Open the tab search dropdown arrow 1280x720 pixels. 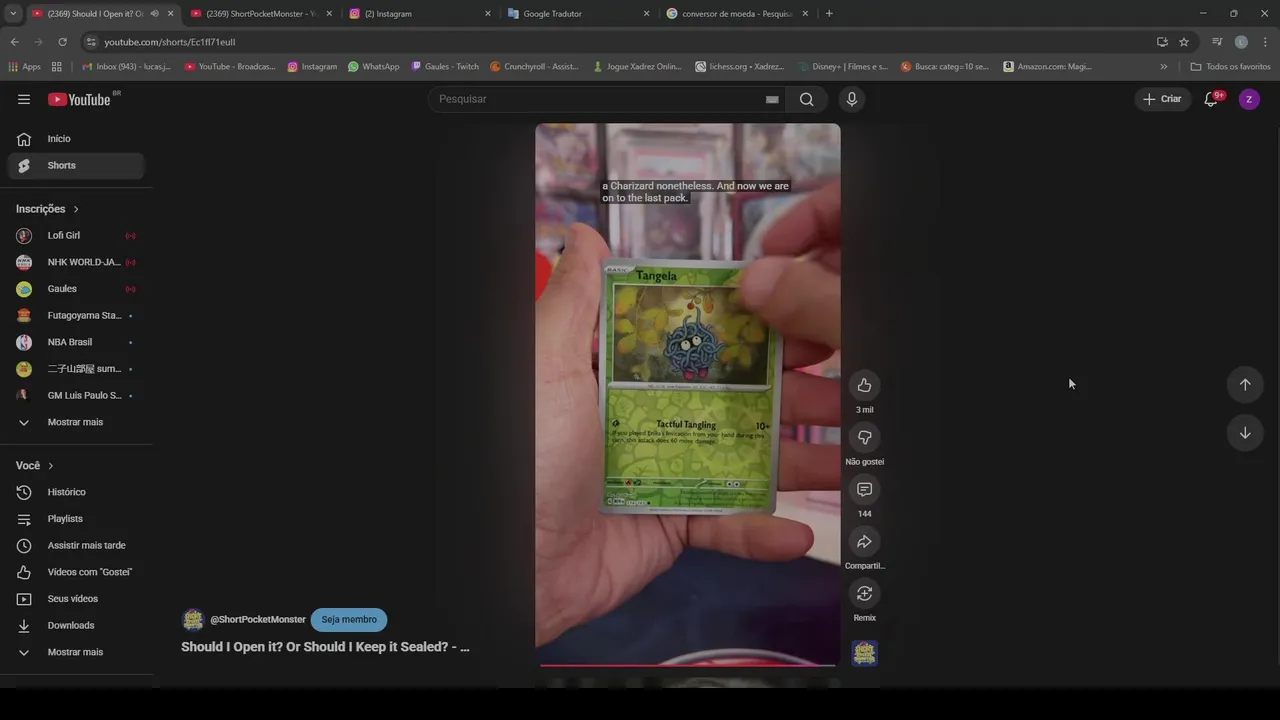pos(12,14)
